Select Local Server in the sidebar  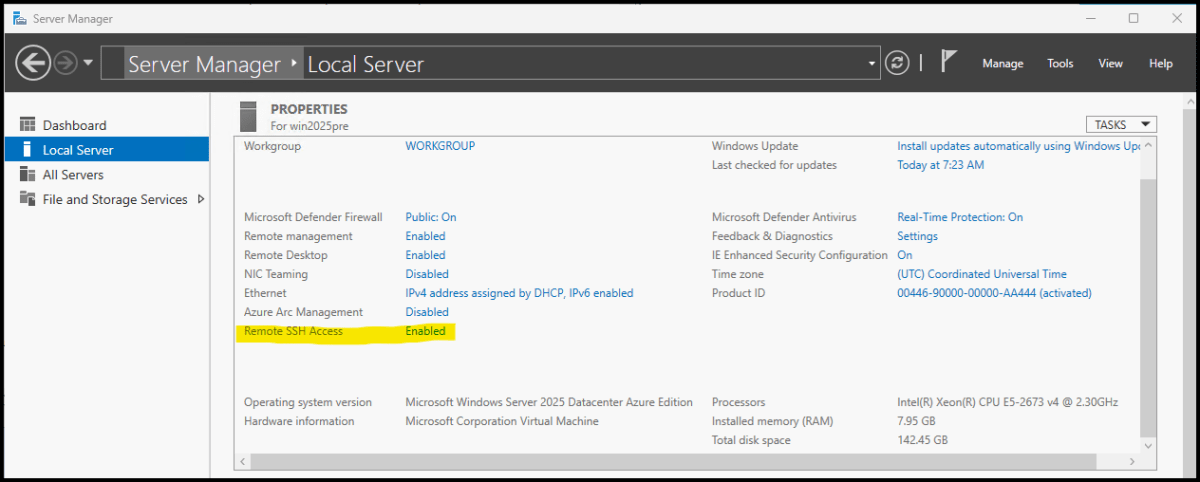coord(78,150)
